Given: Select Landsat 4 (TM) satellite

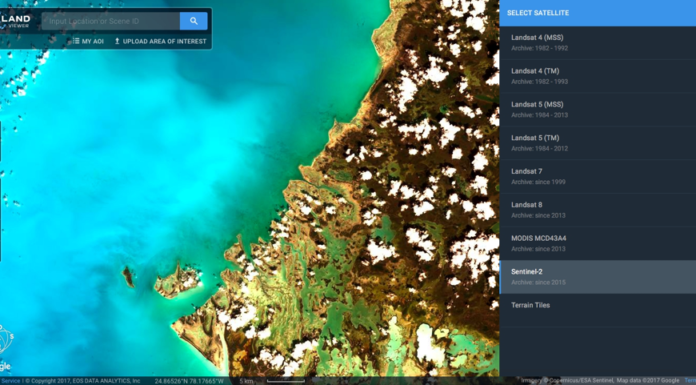Looking at the screenshot, I should [597, 76].
